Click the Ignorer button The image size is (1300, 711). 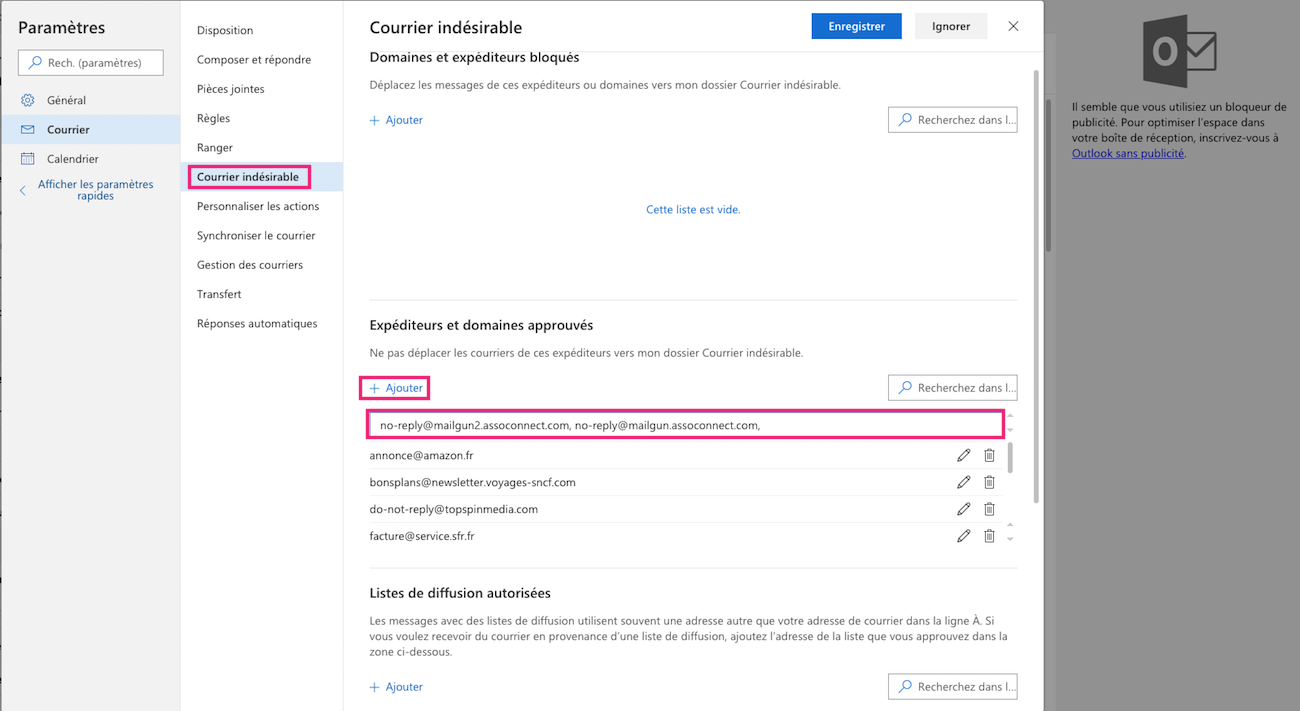[951, 26]
